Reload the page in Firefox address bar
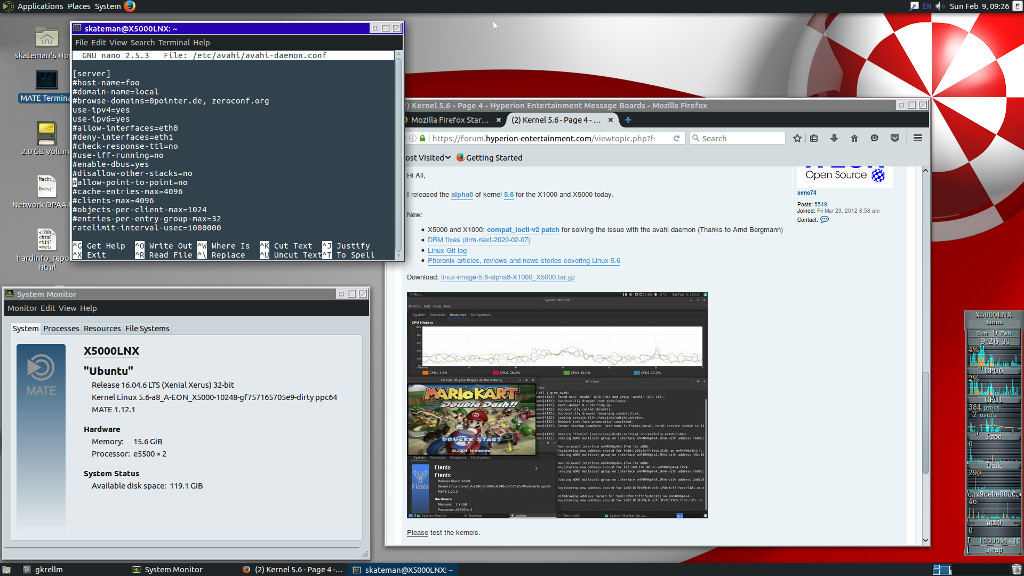 (x=677, y=138)
